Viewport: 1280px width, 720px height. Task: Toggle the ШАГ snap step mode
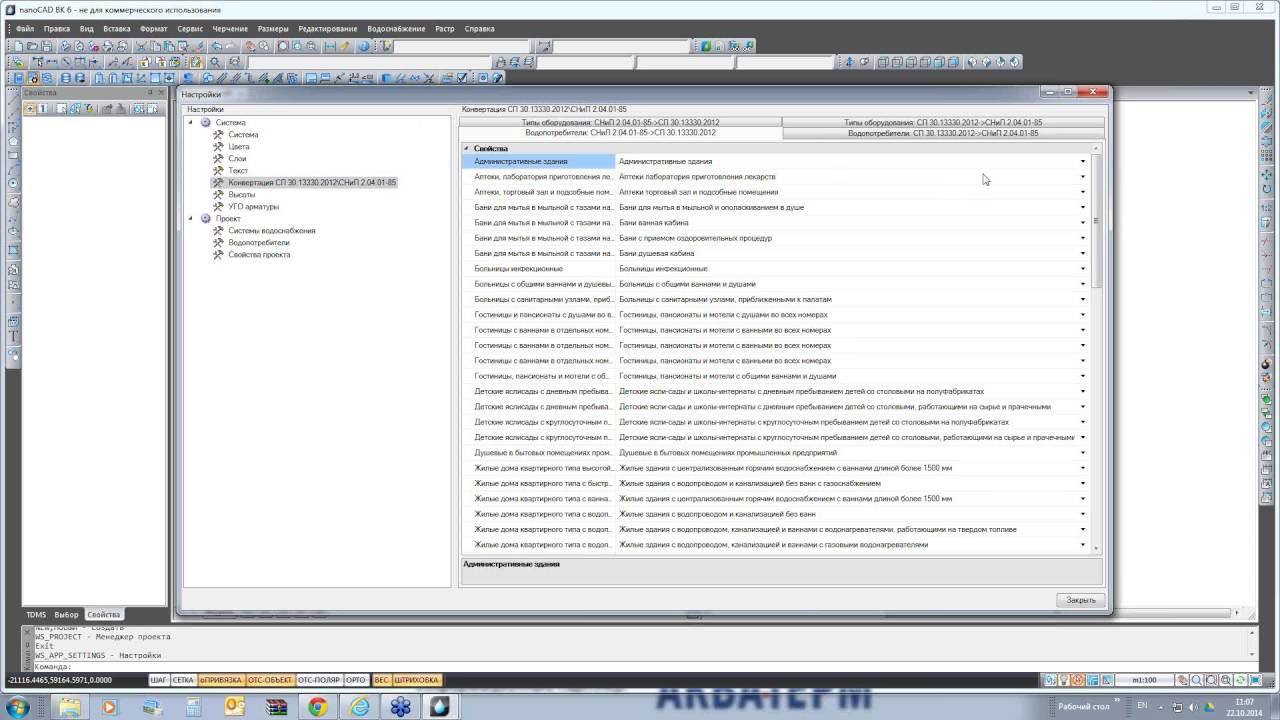(158, 680)
